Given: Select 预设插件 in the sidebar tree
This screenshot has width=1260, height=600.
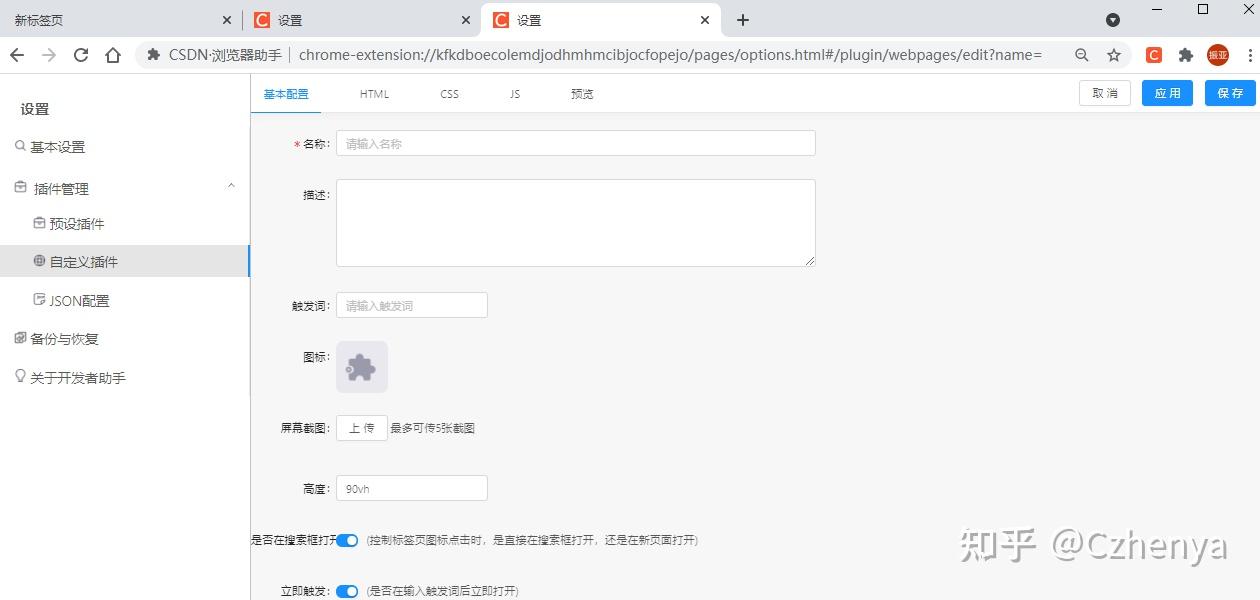Looking at the screenshot, I should coord(78,223).
